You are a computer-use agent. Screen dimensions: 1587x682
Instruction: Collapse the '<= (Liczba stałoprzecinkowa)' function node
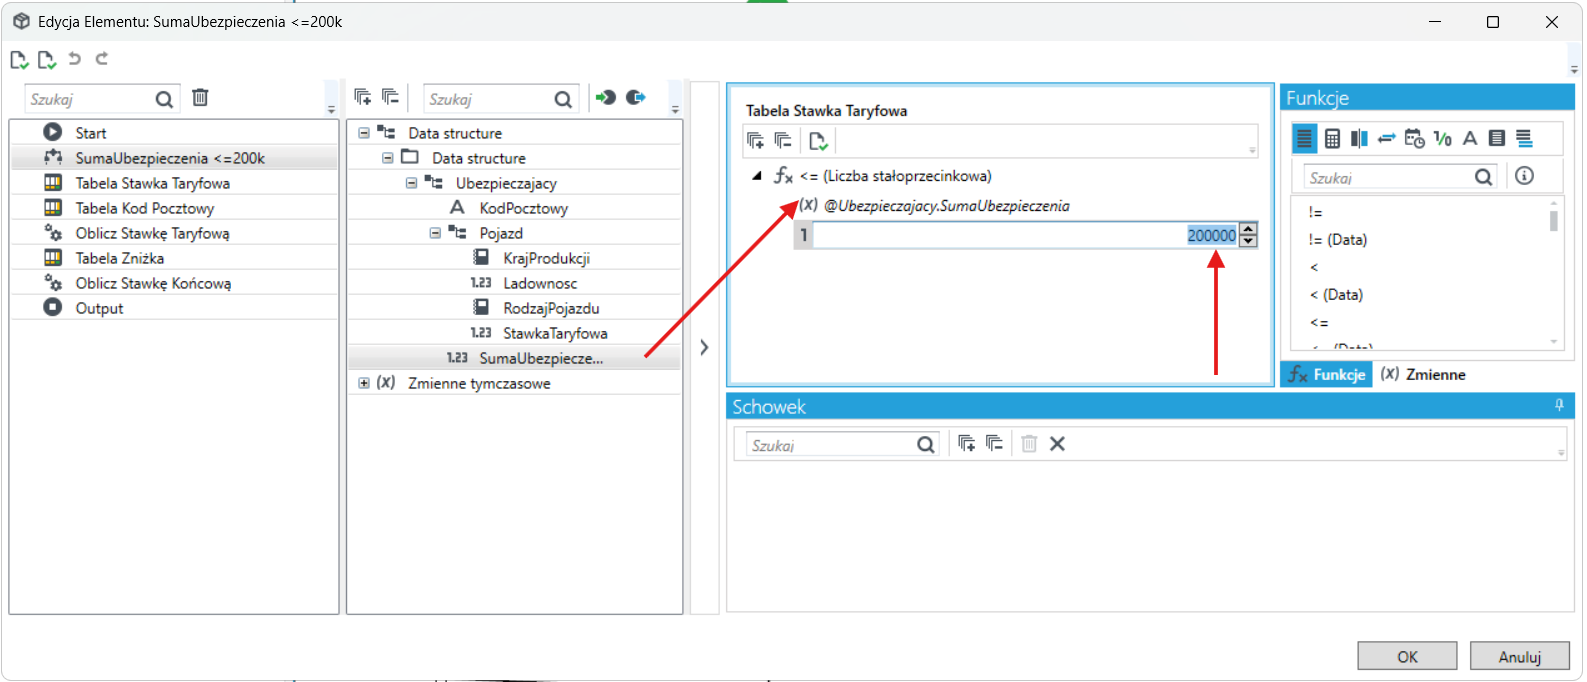757,176
